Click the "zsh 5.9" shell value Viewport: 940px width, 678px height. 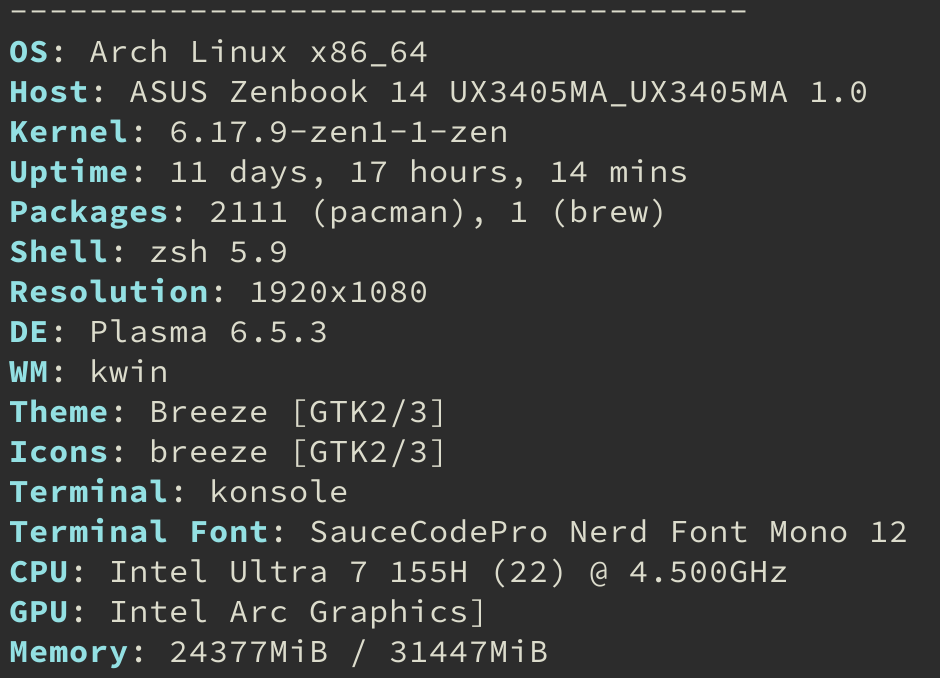(x=218, y=252)
